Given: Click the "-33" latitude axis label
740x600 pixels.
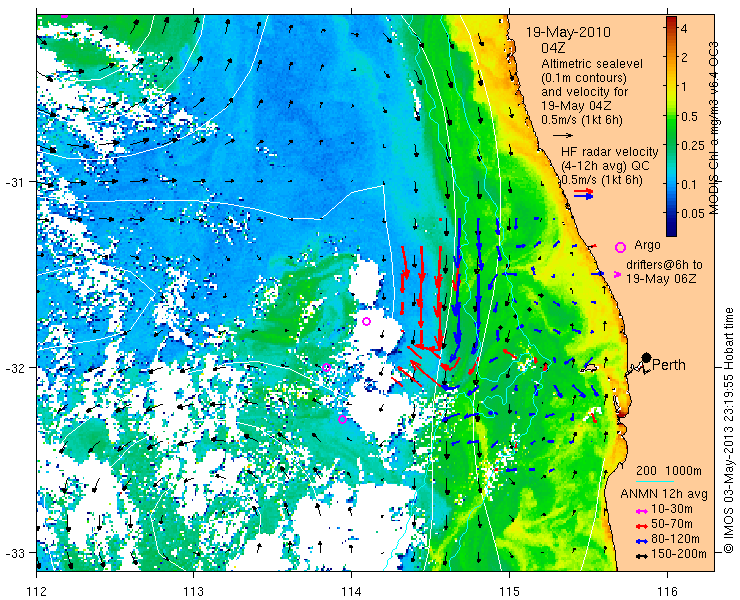Looking at the screenshot, I should click(14, 553).
